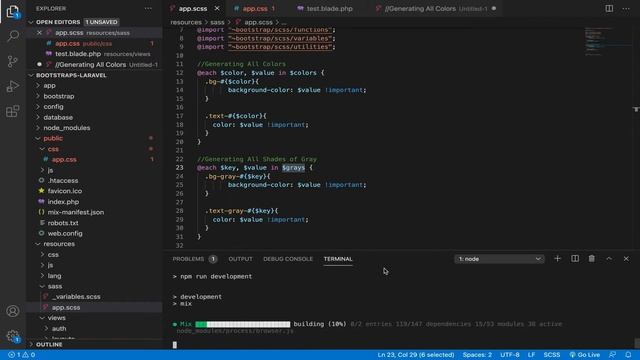The height and width of the screenshot is (360, 640).
Task: Open editor more actions ellipsis
Action: point(626,8)
